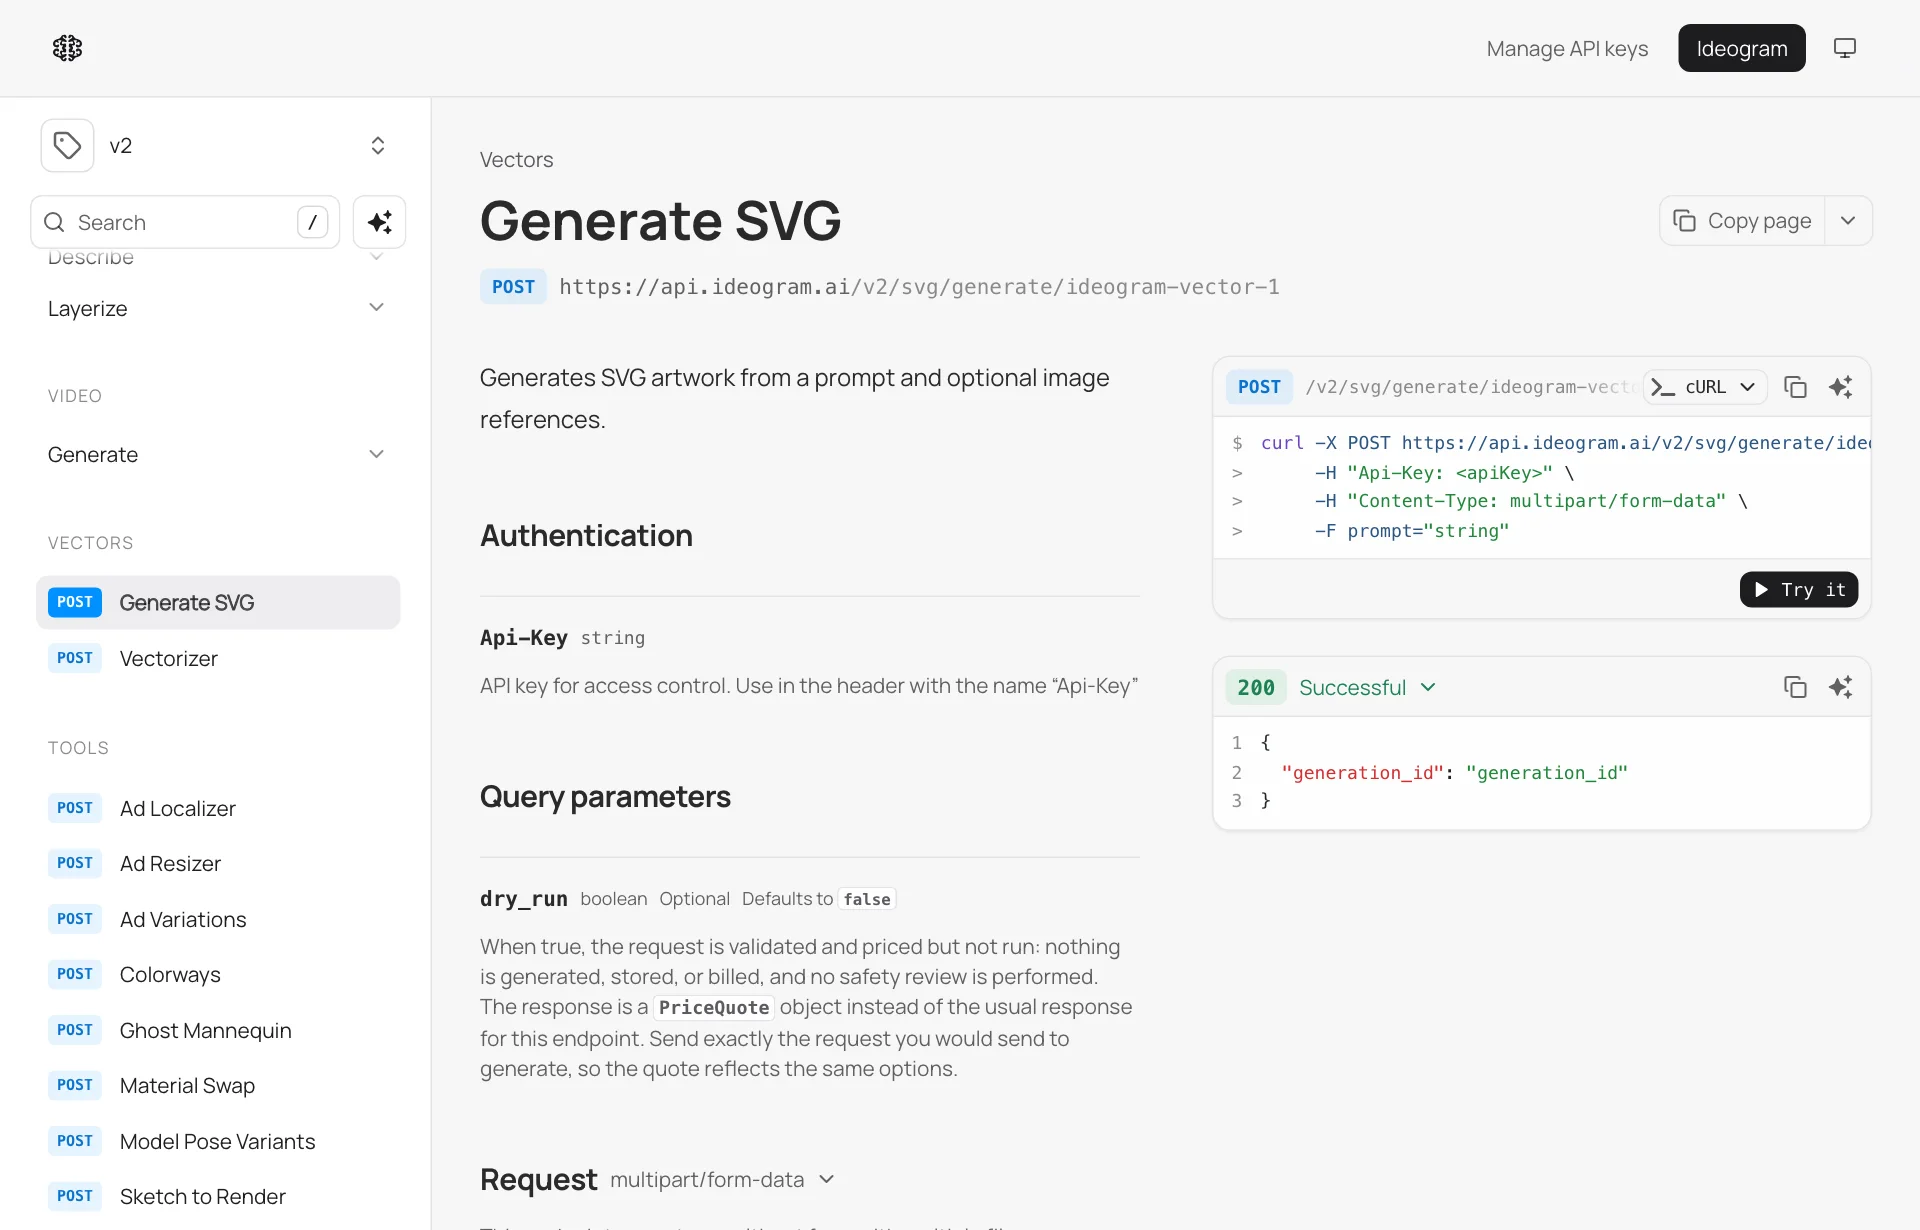
Task: Change the cURL language dropdown
Action: (x=1704, y=387)
